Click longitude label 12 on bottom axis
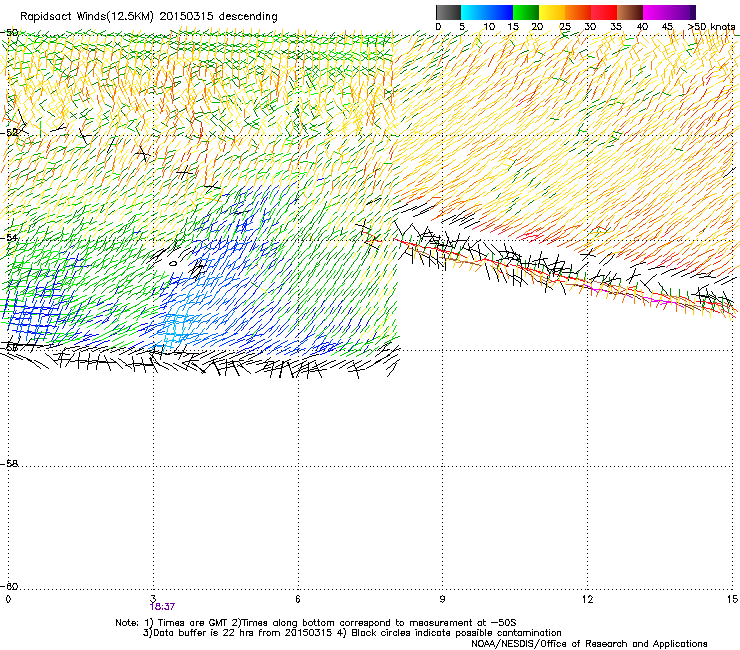The width and height of the screenshot is (740, 650). click(587, 599)
